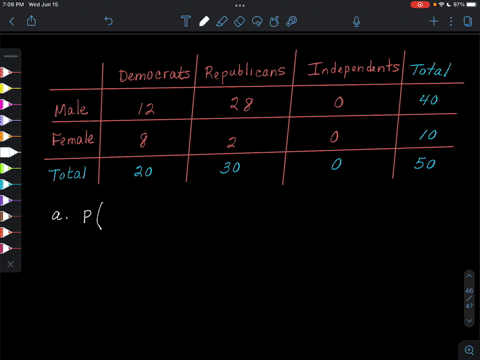Add new content with the plus icon
480x360 pixels.
pos(434,22)
